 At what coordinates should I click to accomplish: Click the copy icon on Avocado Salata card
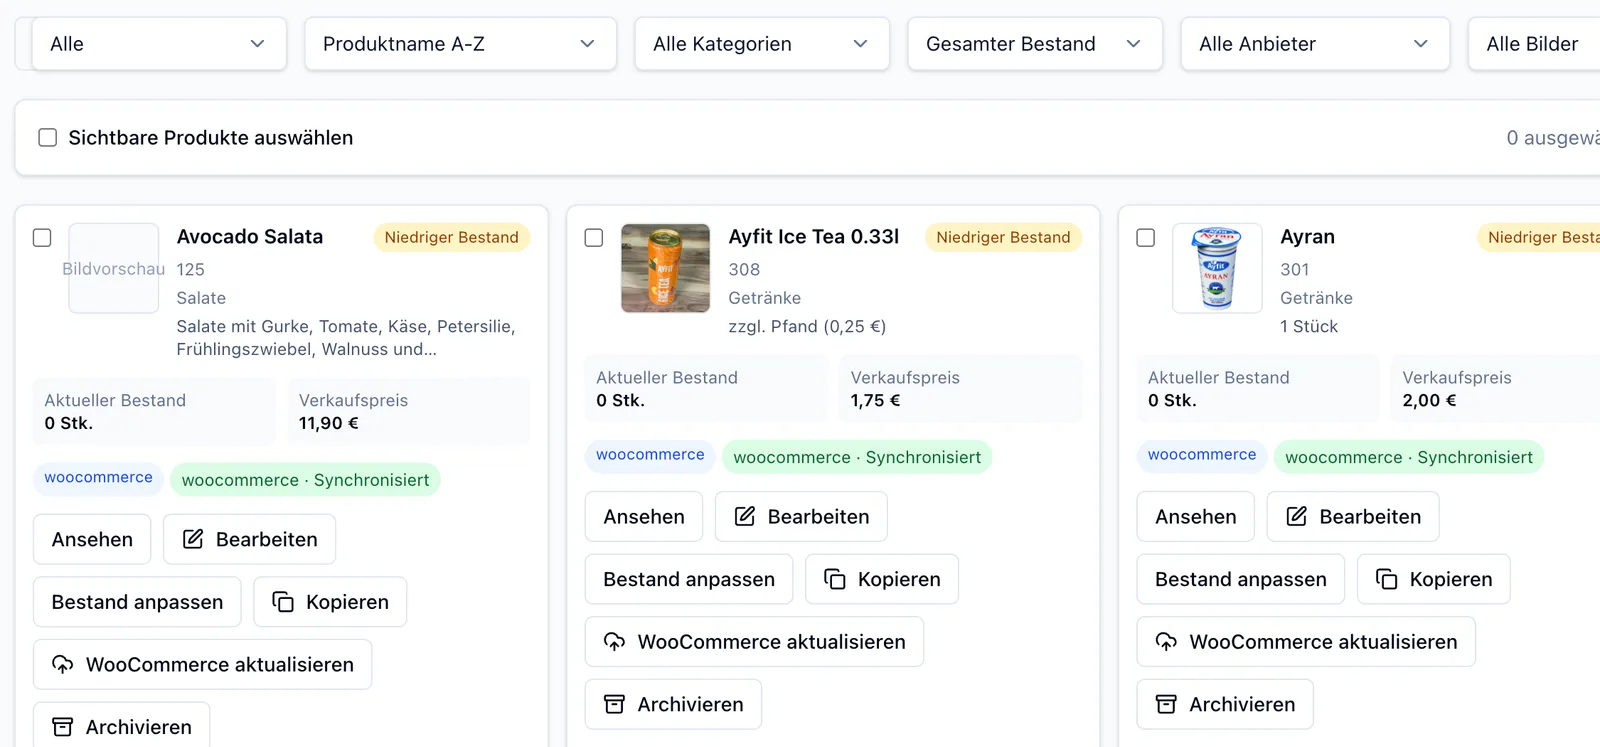(x=283, y=602)
